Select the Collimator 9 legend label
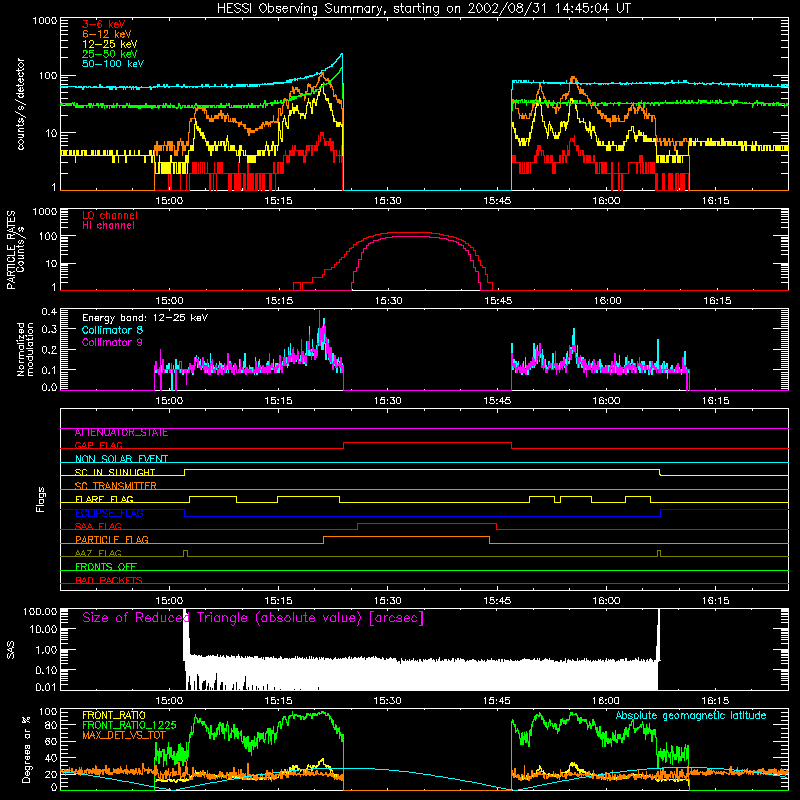Viewport: 800px width, 800px height. coord(112,342)
